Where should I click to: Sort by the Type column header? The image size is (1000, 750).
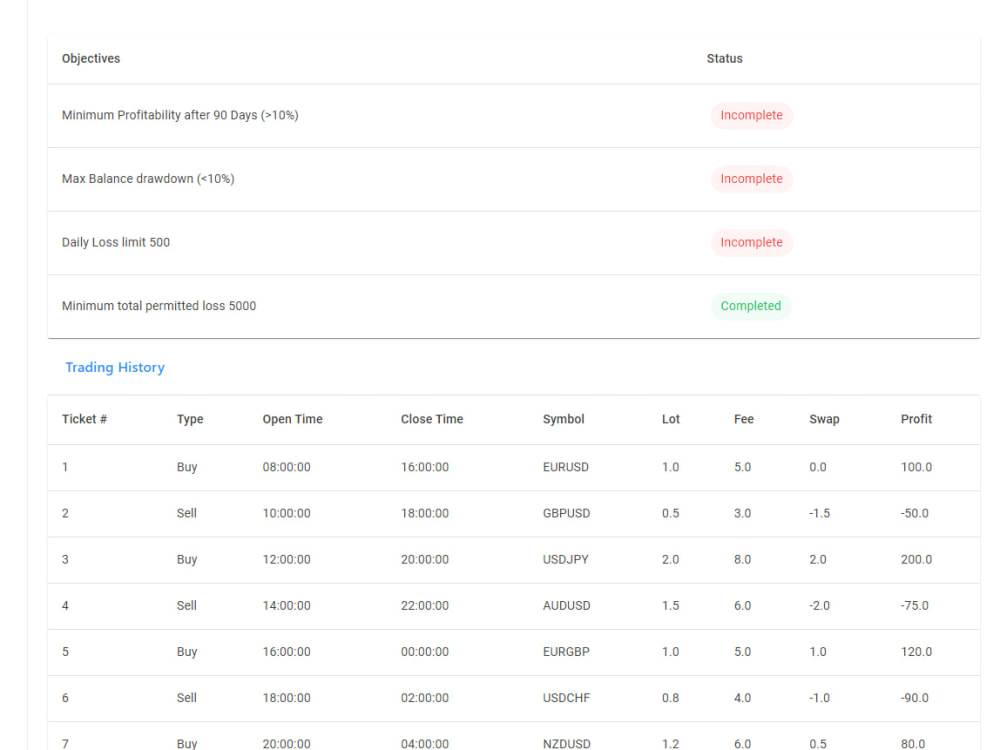pos(189,419)
